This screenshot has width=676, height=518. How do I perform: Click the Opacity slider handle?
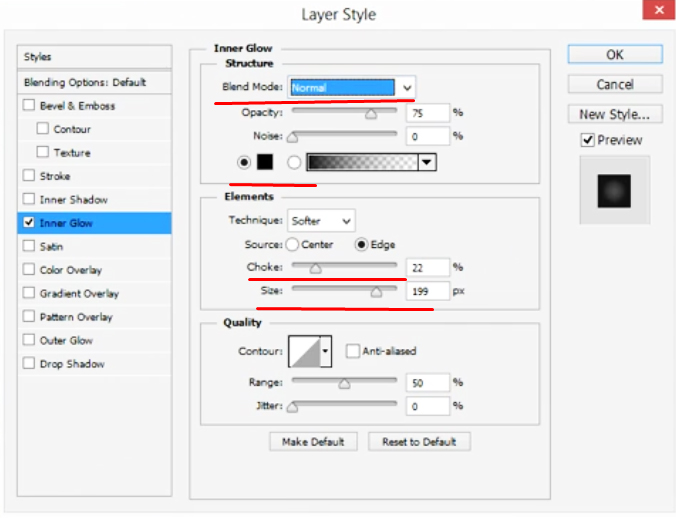[x=371, y=114]
